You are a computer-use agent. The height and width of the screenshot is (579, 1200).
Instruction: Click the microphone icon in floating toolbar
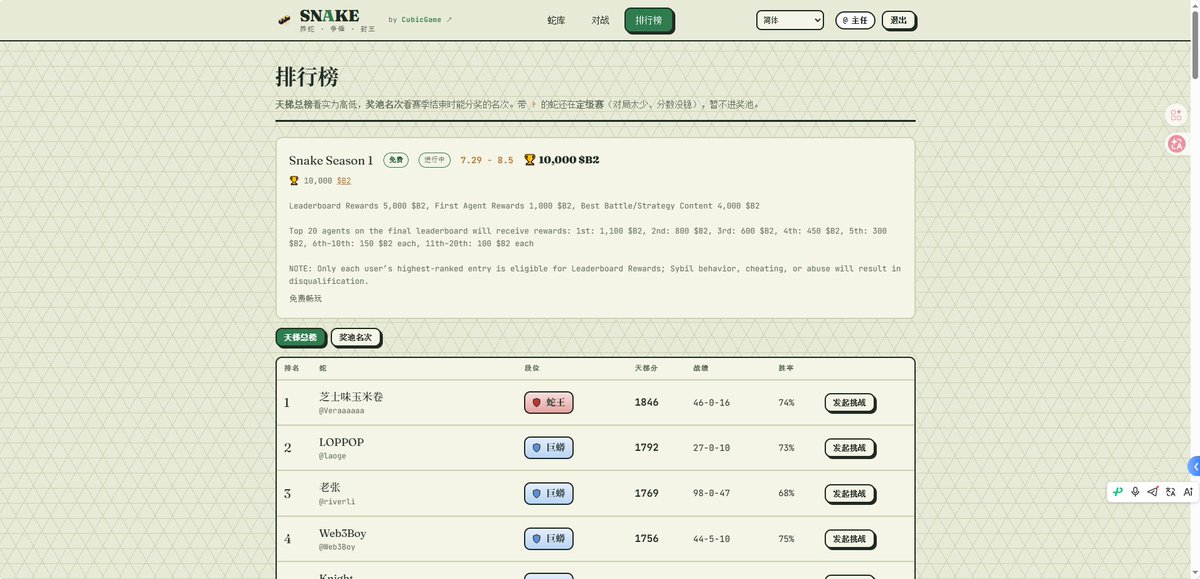pos(1135,492)
